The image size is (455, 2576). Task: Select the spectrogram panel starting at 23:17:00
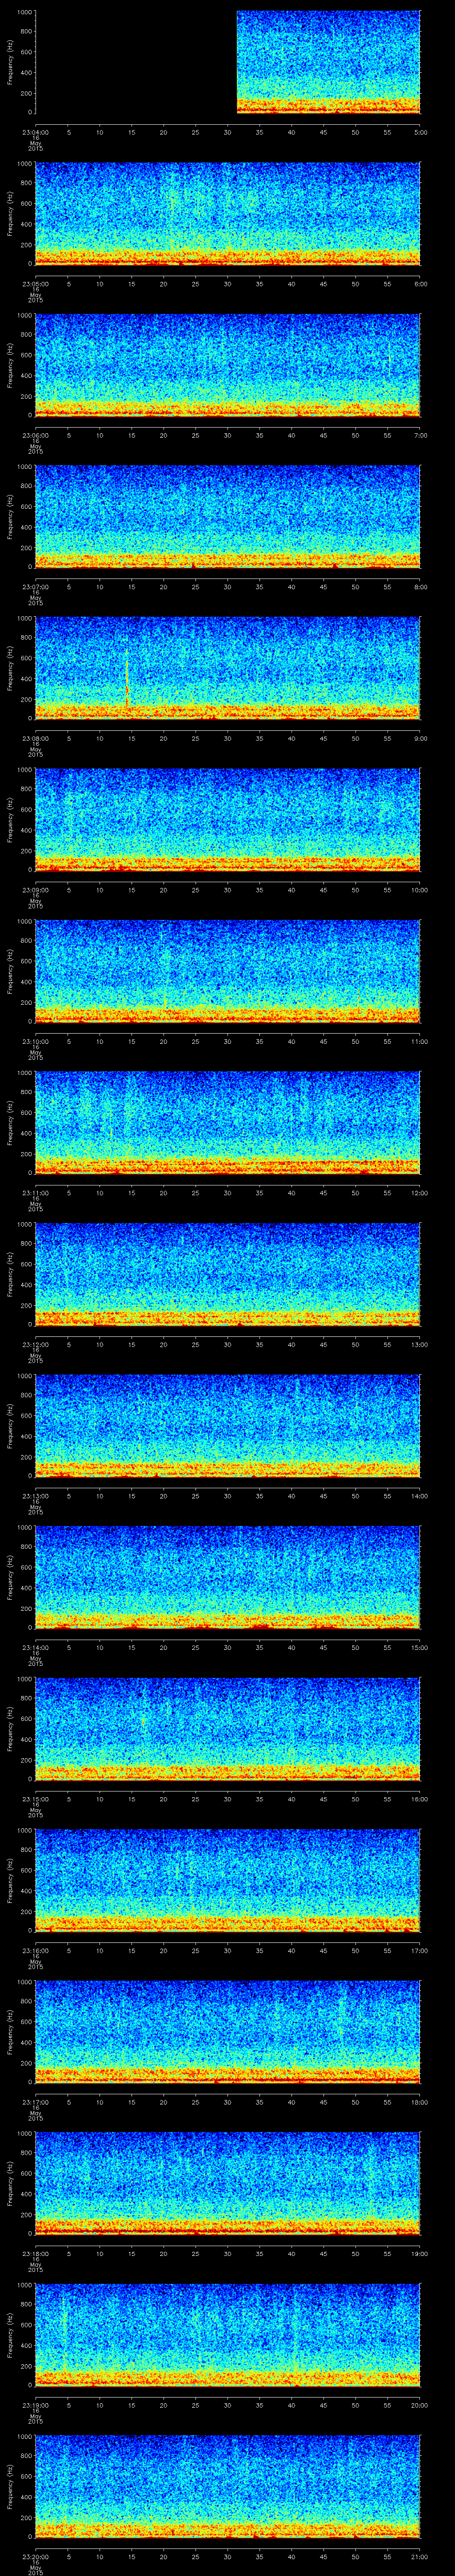[227, 2032]
